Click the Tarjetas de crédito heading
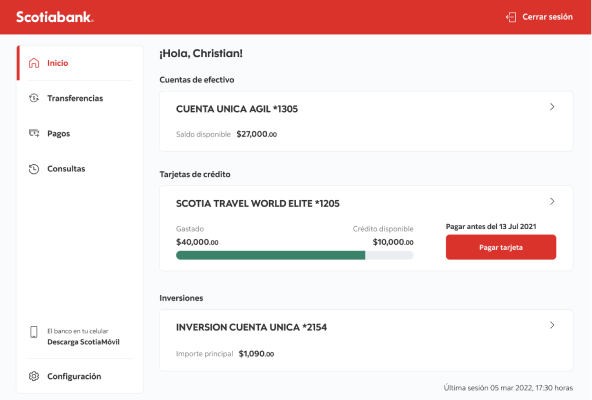 [x=195, y=174]
